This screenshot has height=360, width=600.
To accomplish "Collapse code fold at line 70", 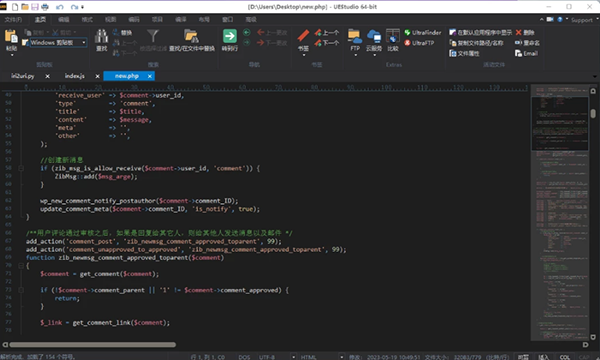I will 21,266.
